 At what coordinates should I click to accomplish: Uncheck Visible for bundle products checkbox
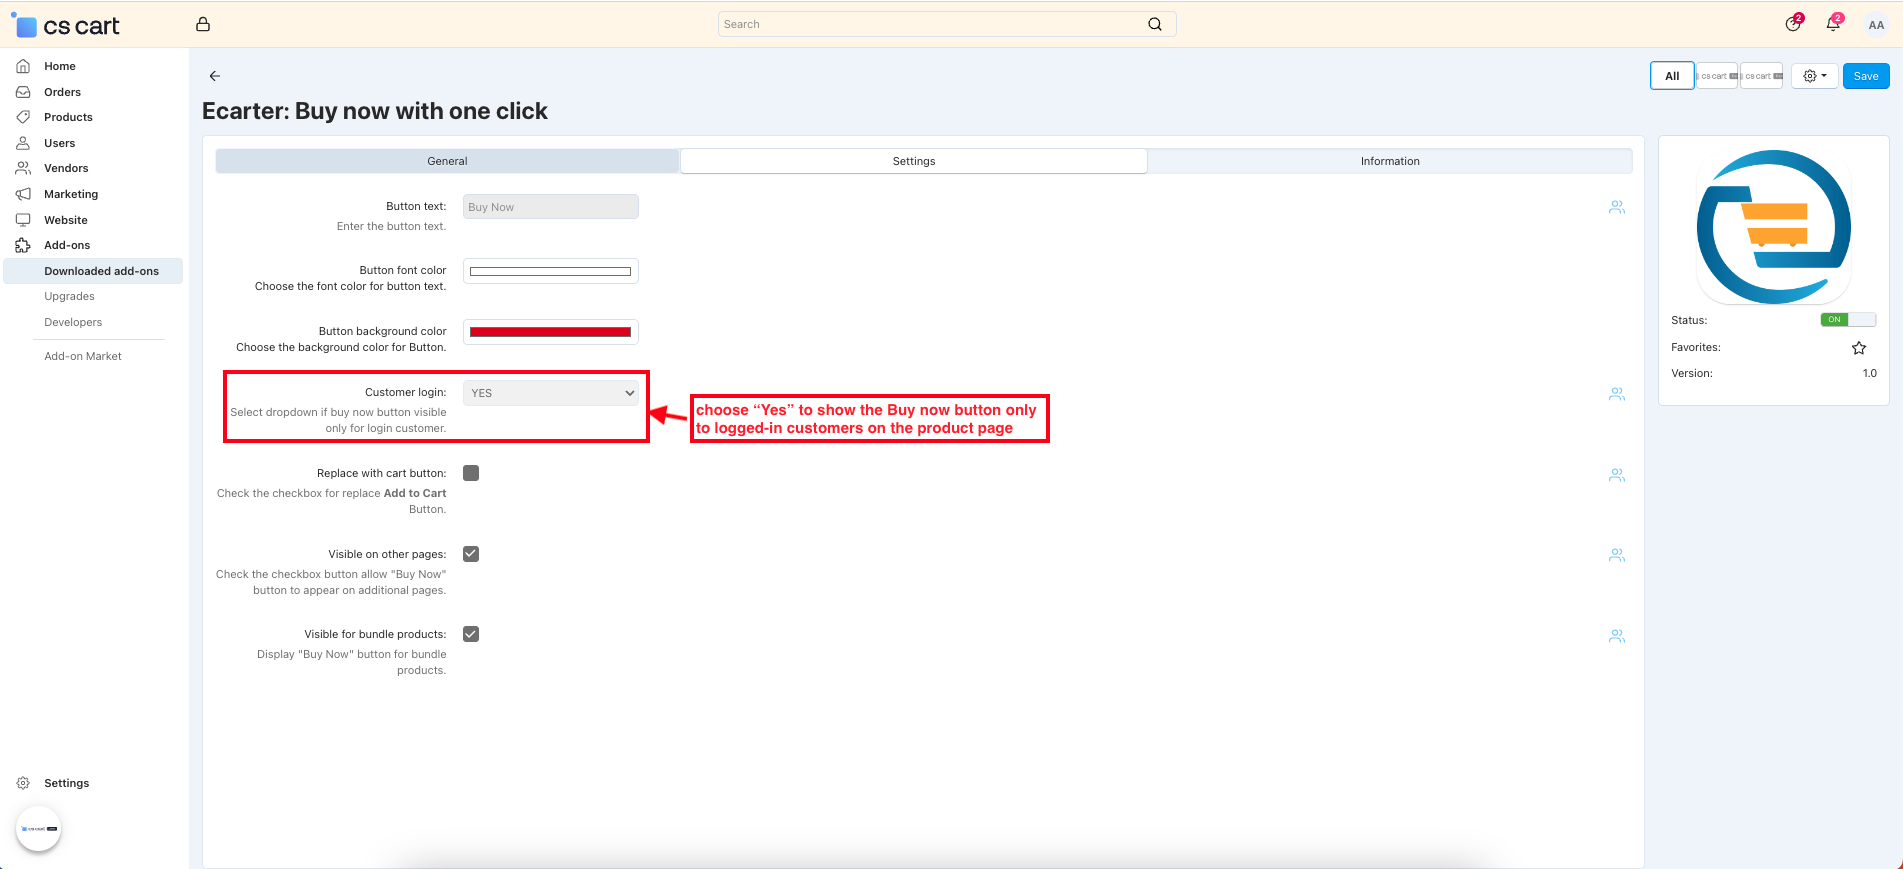tap(471, 634)
